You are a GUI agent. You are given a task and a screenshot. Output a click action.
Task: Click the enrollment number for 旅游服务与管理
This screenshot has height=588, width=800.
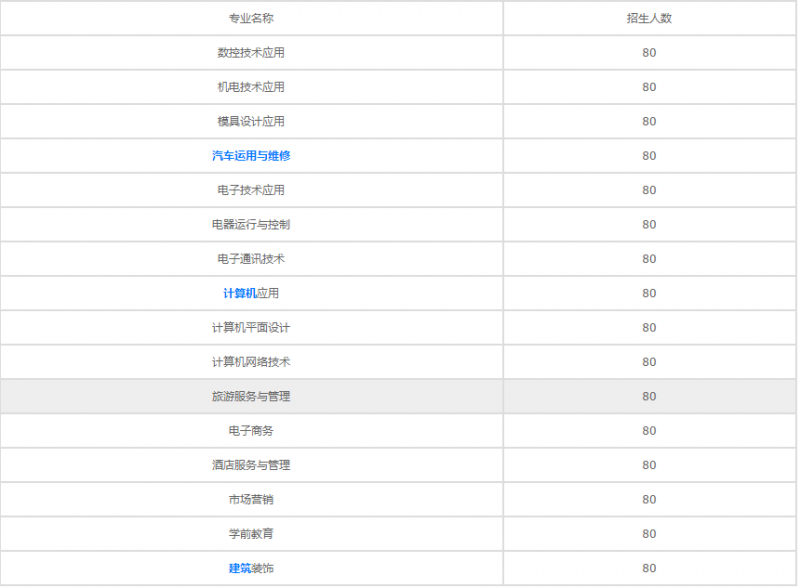click(649, 397)
